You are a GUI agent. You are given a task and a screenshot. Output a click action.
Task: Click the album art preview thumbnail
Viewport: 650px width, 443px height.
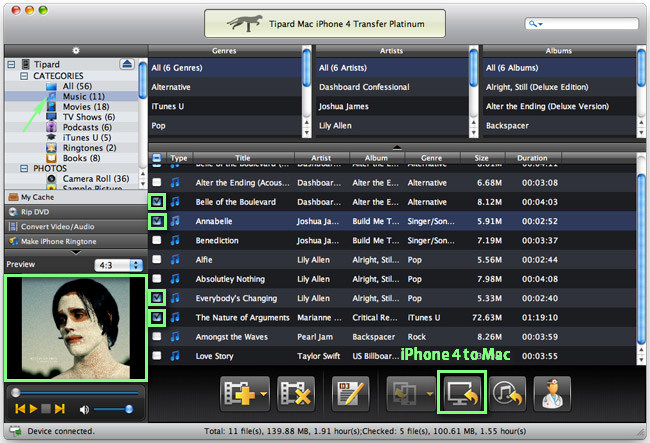pos(76,328)
